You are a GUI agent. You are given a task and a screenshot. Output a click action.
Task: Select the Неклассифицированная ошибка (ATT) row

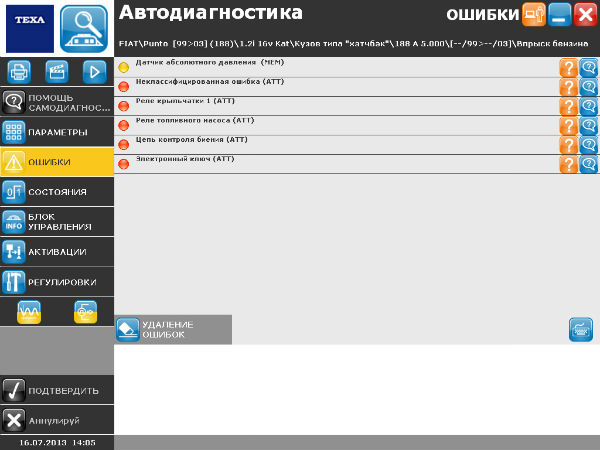pos(330,87)
